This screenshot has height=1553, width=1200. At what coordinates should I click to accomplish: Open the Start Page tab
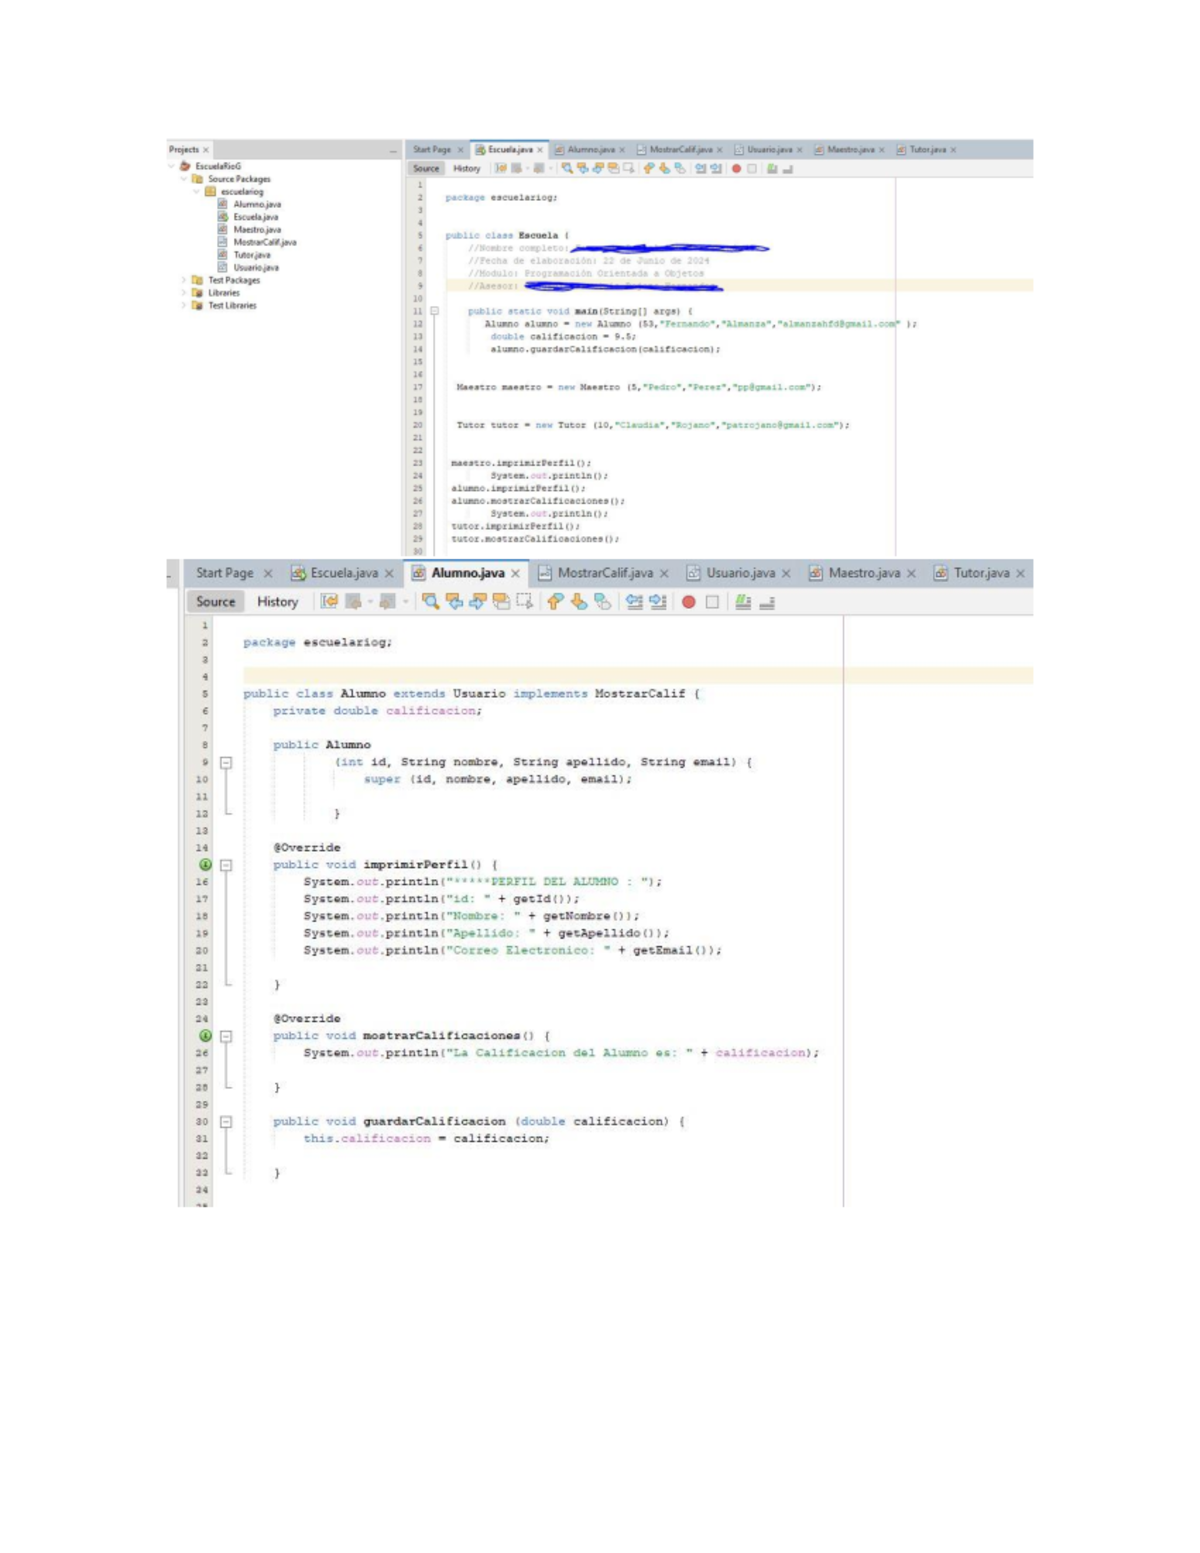click(226, 574)
